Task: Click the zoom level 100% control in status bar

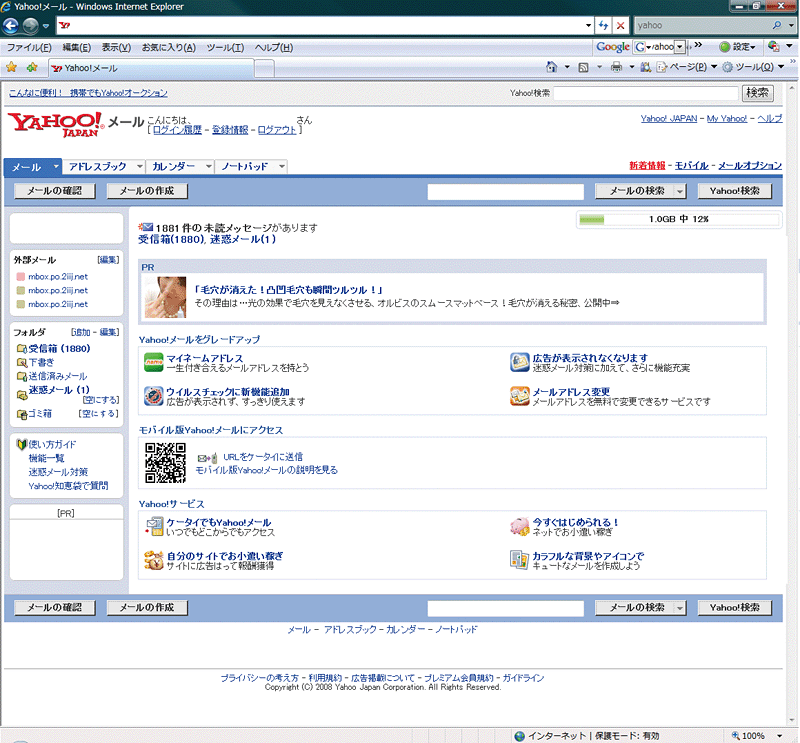Action: (757, 735)
